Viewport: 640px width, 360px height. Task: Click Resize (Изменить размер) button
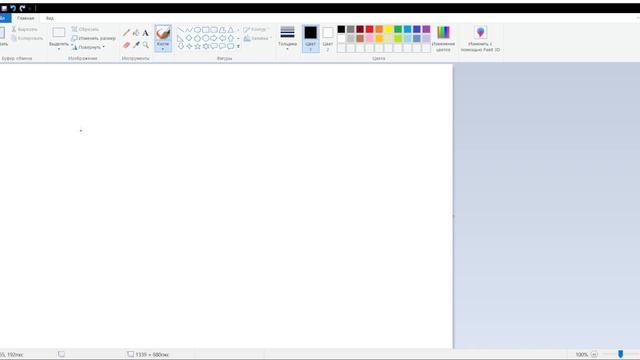click(x=93, y=38)
